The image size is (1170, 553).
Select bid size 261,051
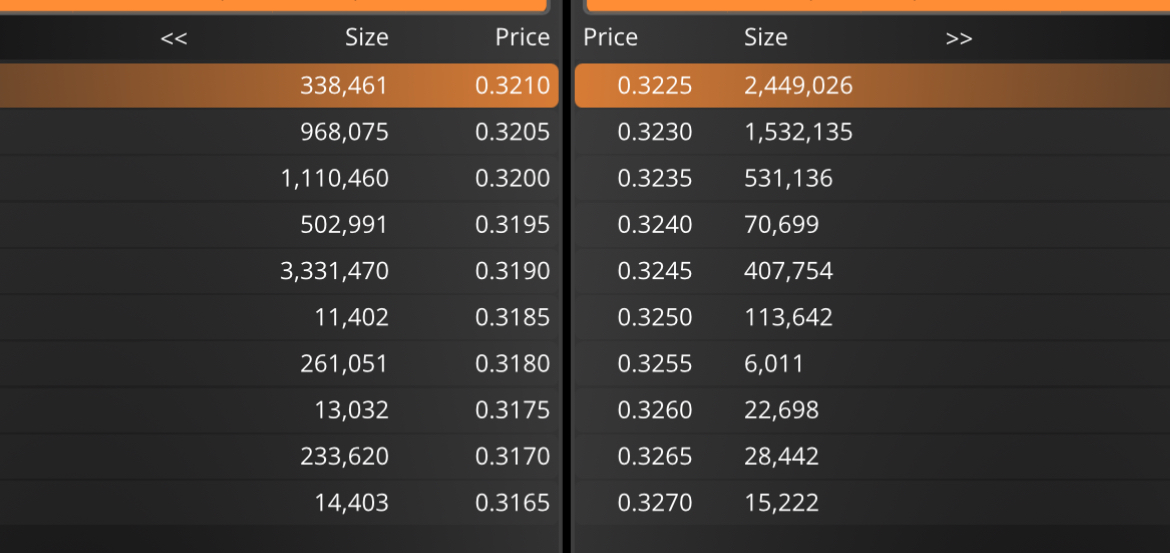point(344,363)
